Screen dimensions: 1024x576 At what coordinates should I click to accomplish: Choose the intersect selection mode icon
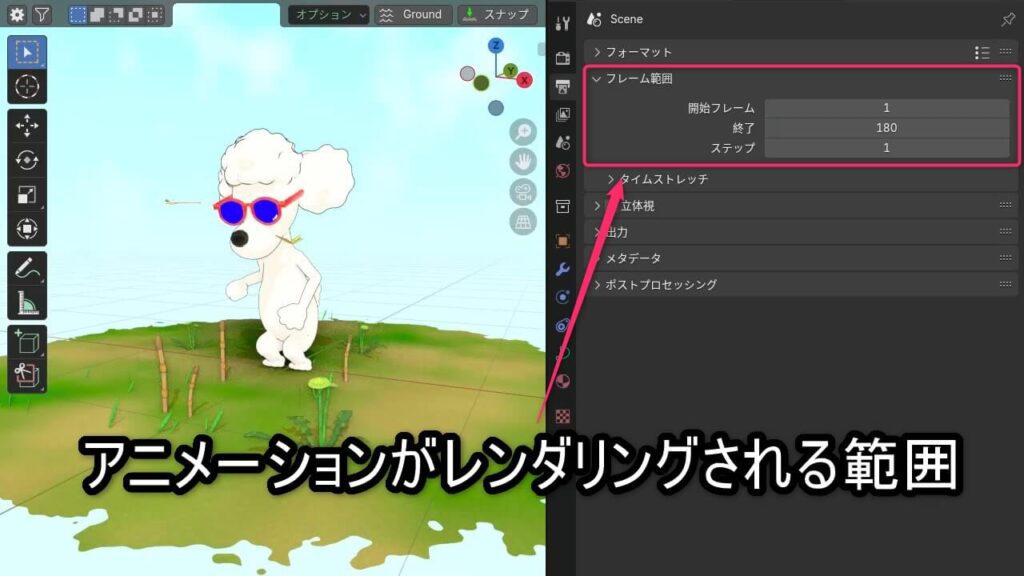(155, 14)
